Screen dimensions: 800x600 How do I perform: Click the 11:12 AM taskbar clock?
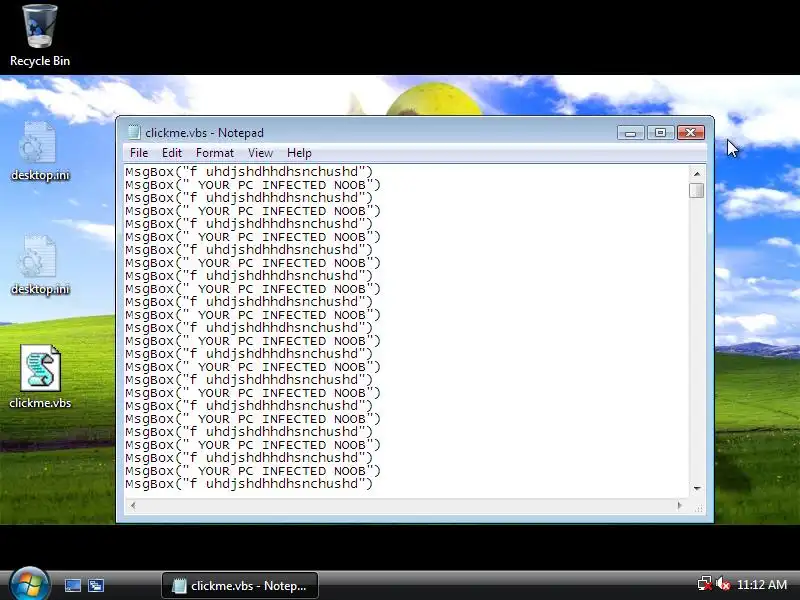[762, 584]
